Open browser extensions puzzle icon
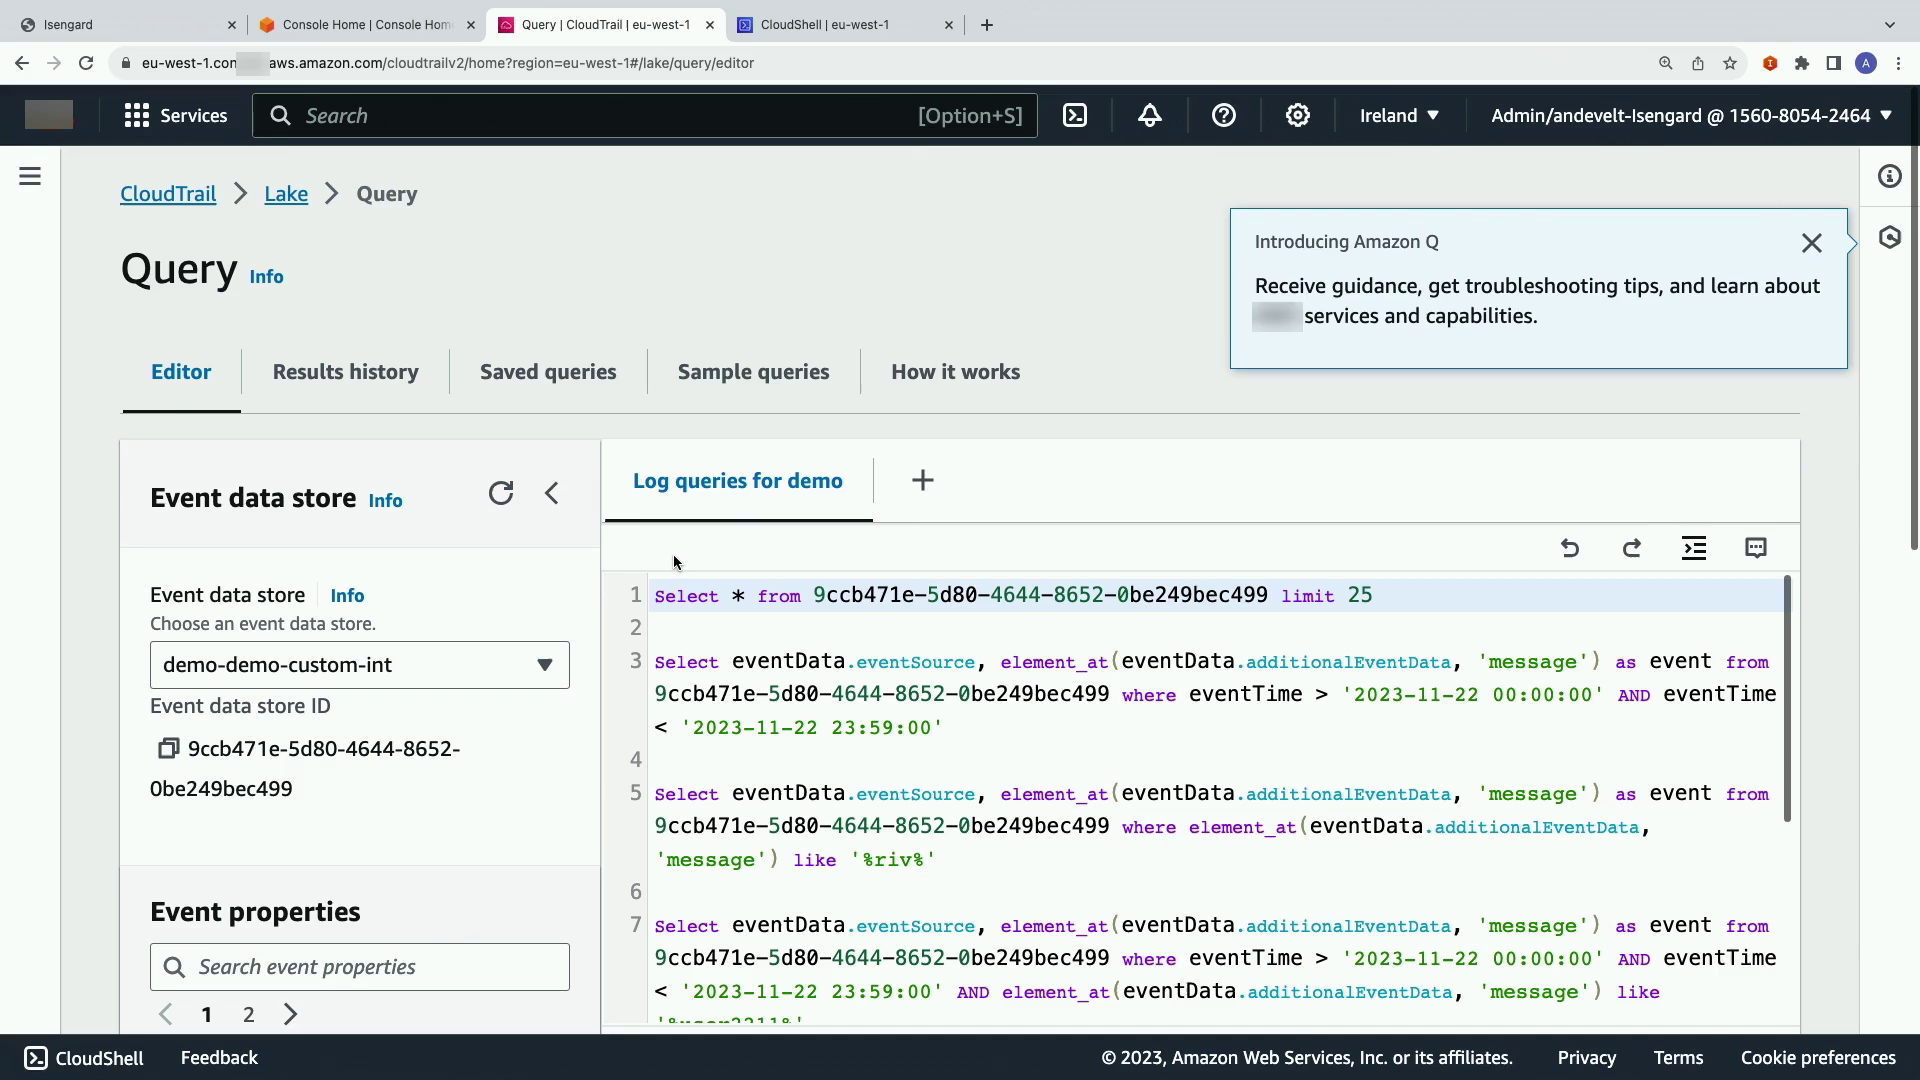 pos(1802,63)
